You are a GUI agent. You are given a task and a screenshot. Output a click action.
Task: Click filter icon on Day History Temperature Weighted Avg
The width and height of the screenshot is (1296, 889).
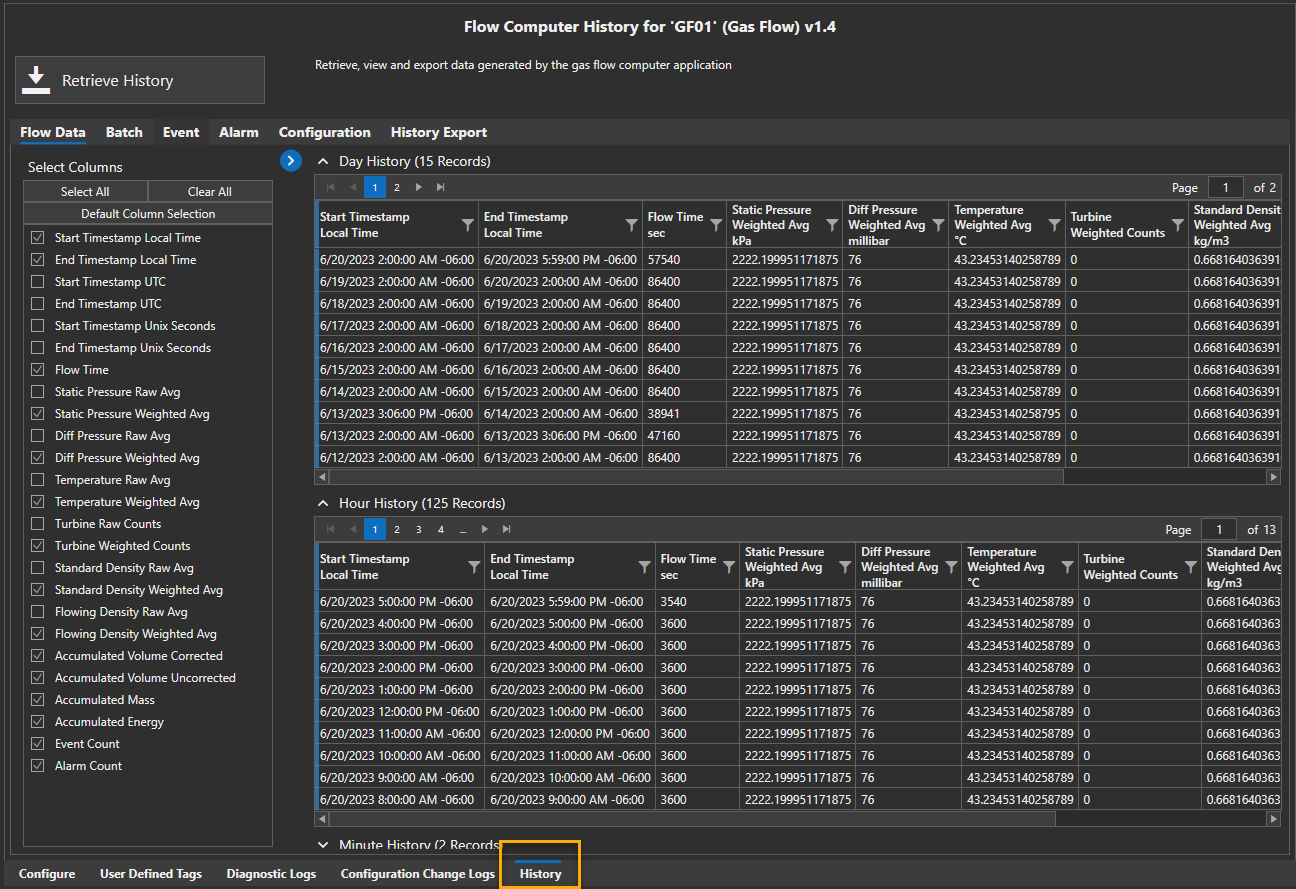pyautogui.click(x=1054, y=225)
